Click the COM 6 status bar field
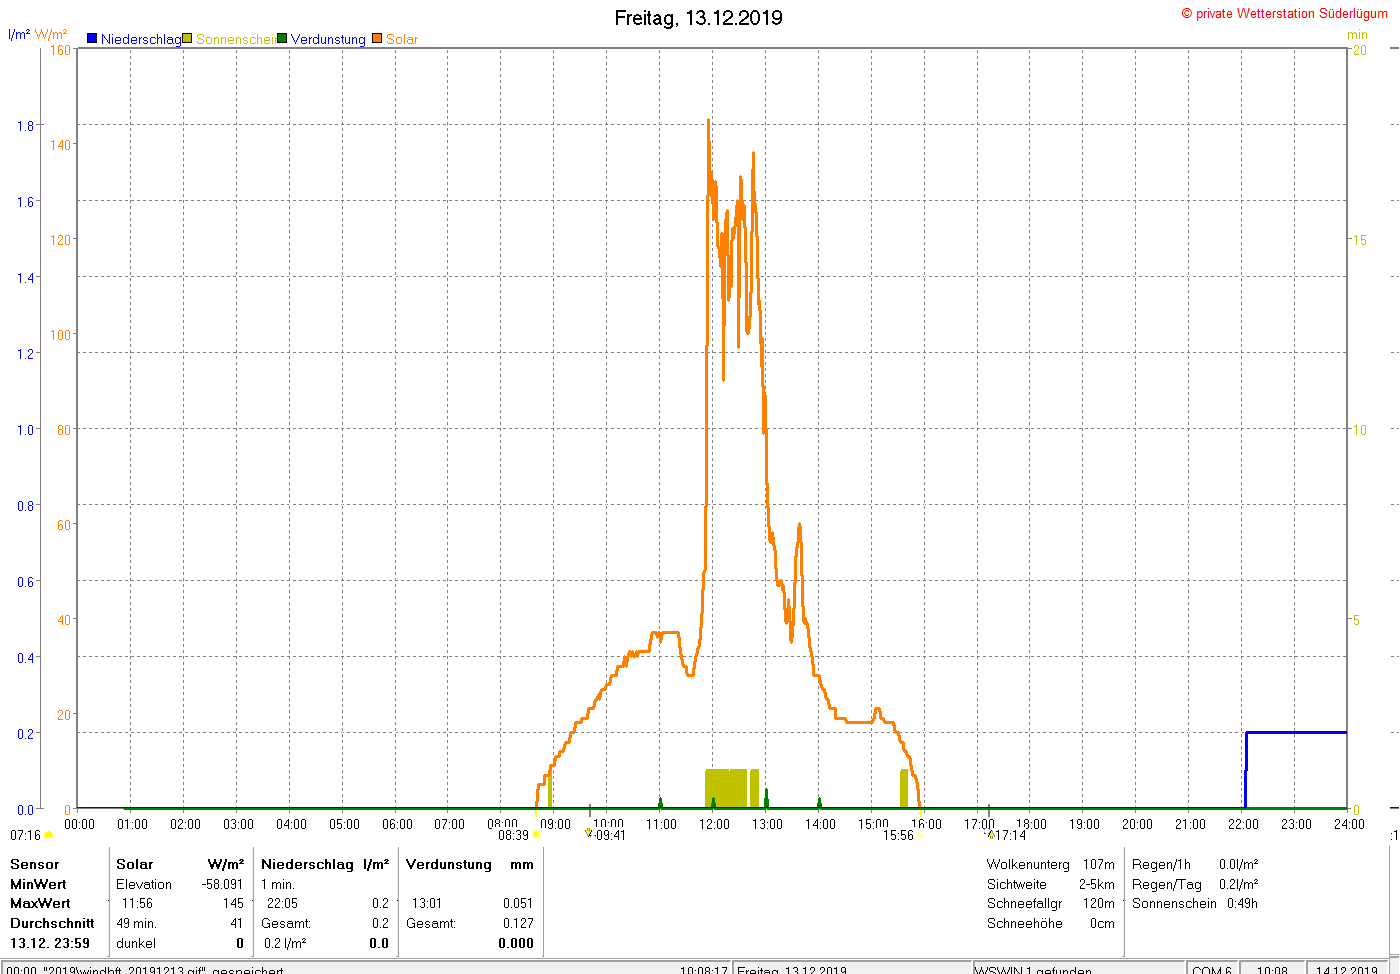This screenshot has height=974, width=1400. 1211,969
